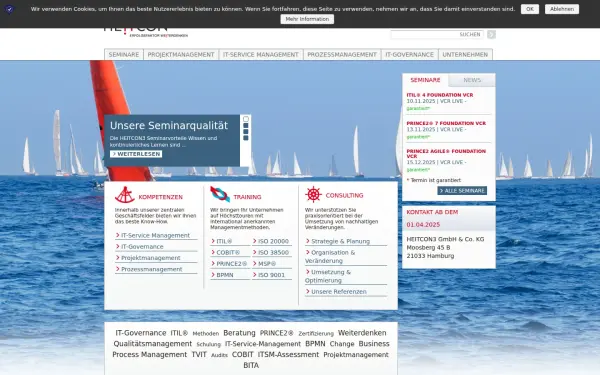
Task: Open the UNTERNEHMEN menu
Action: 465,55
